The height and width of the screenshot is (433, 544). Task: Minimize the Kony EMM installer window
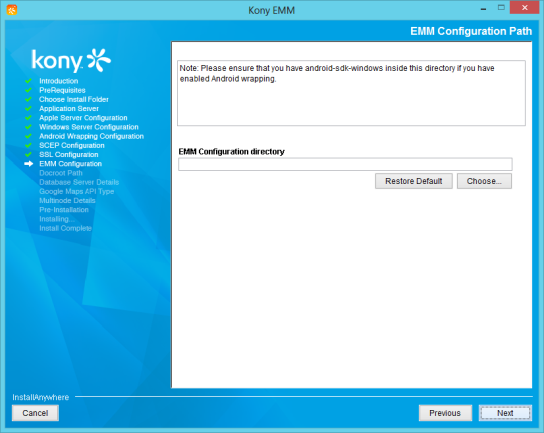click(x=483, y=8)
